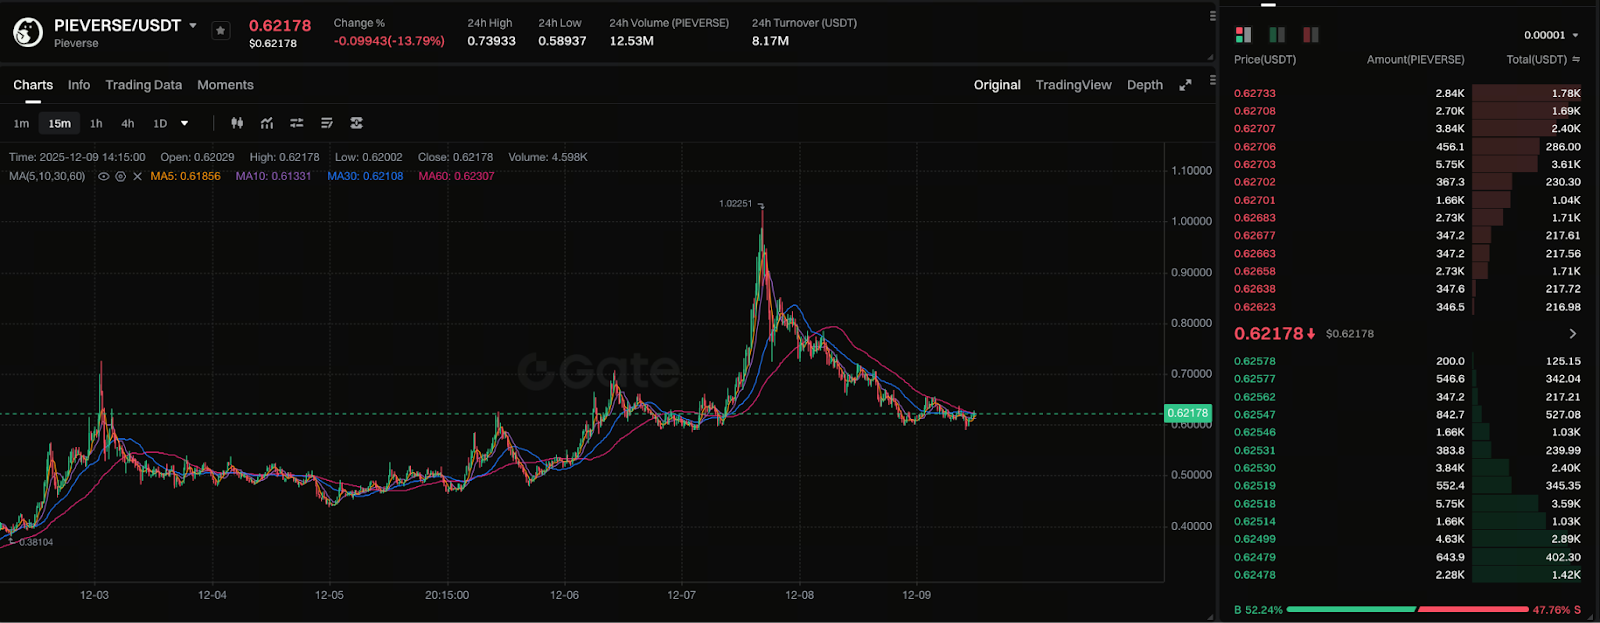Open chart settings sliders icon
This screenshot has height=623, width=1600.
[x=297, y=123]
